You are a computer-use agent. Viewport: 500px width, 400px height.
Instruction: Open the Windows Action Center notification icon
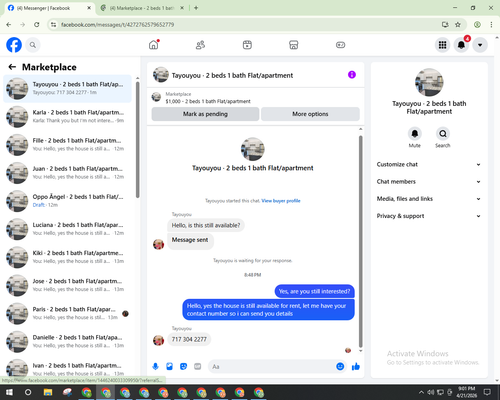point(487,392)
